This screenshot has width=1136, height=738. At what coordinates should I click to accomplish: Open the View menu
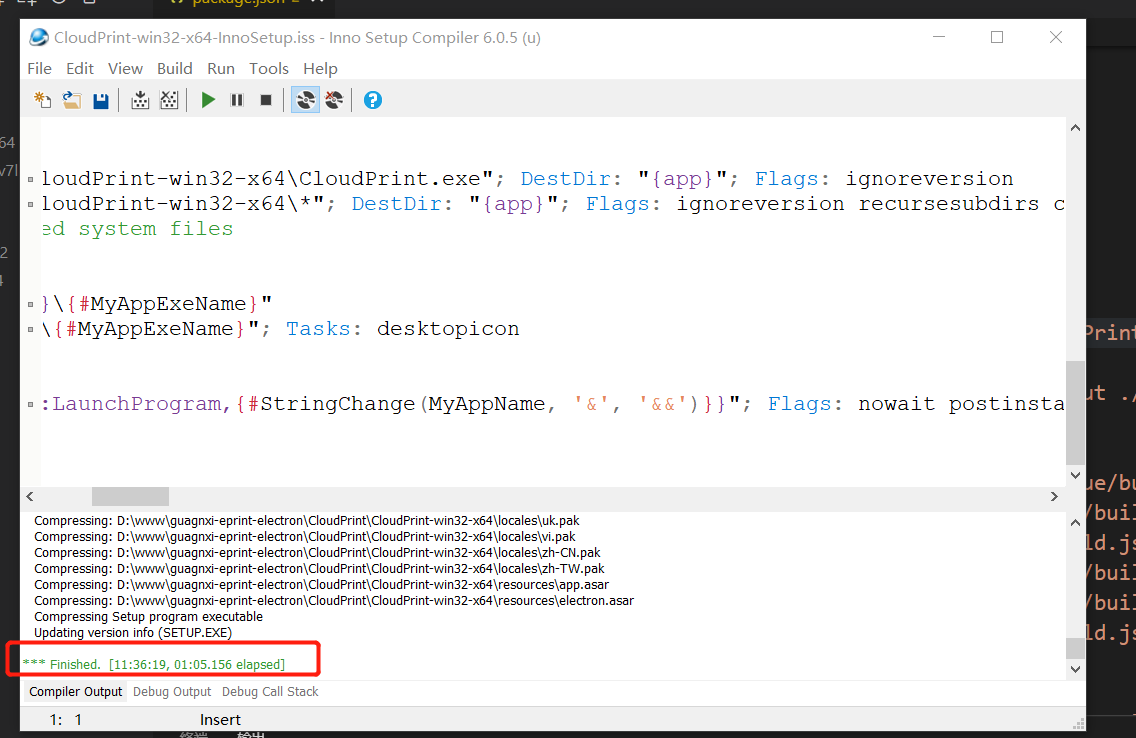(x=125, y=69)
